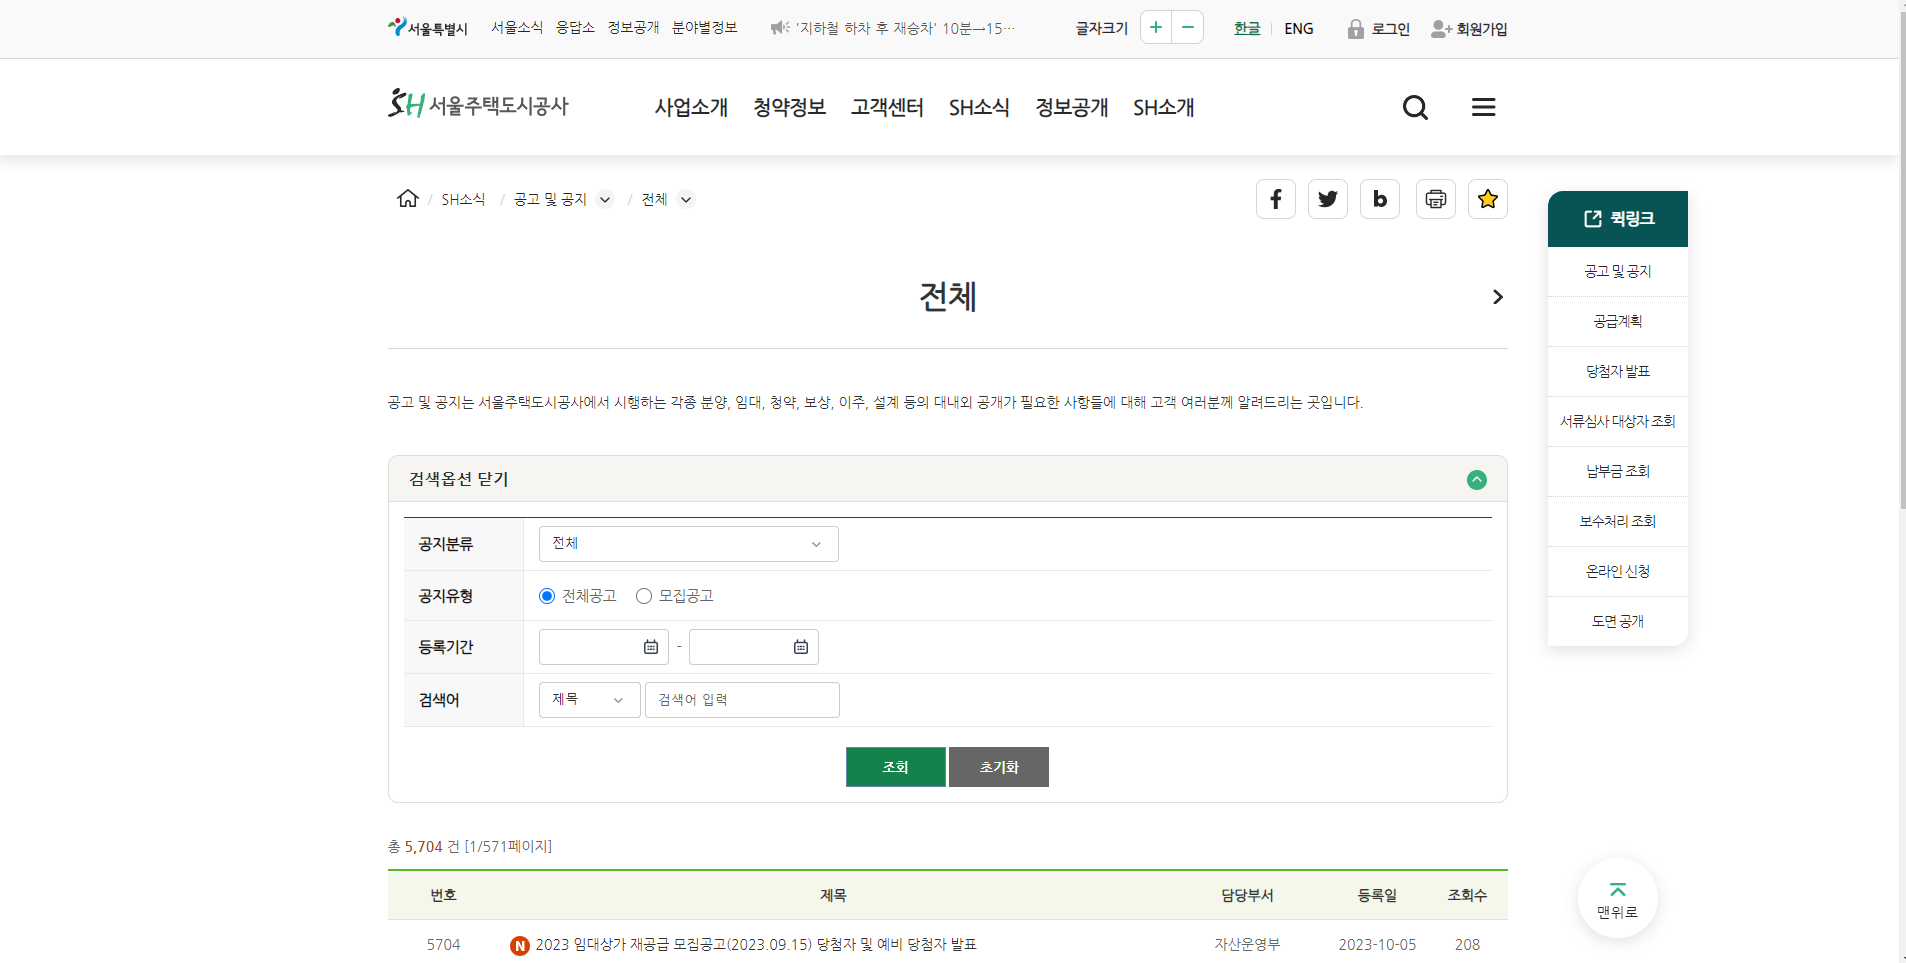Image resolution: width=1906 pixels, height=963 pixels.
Task: Collapse the 검색옵션 닫기 panel toggle
Action: pyautogui.click(x=1477, y=480)
